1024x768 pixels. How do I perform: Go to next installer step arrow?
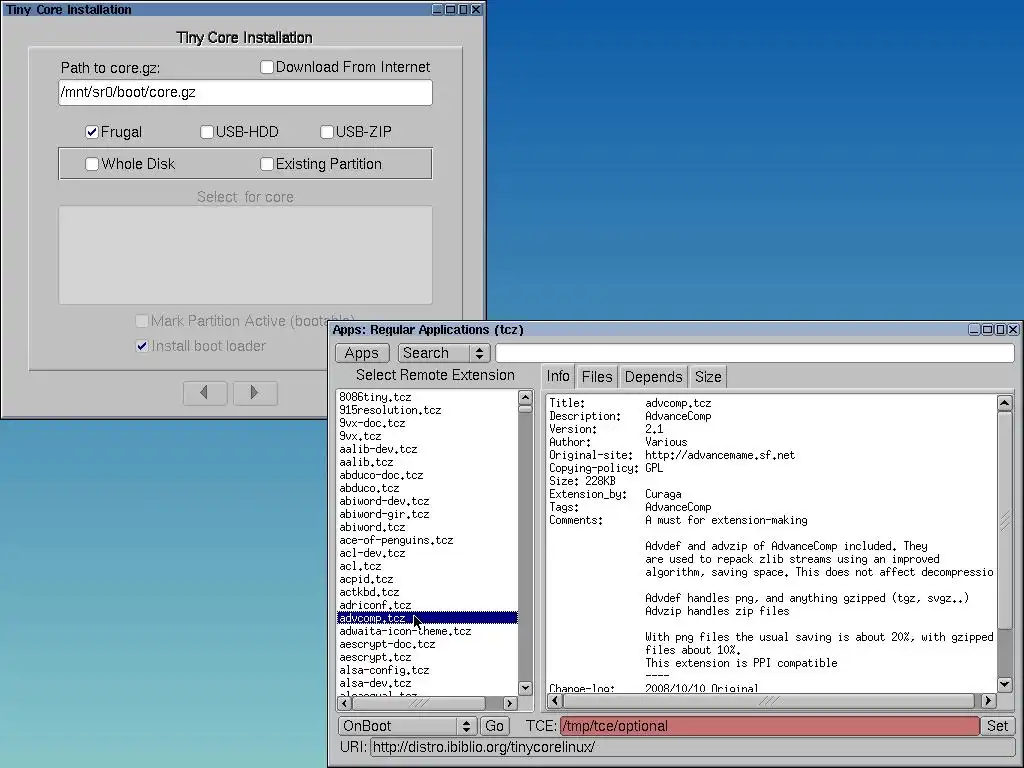pos(255,392)
